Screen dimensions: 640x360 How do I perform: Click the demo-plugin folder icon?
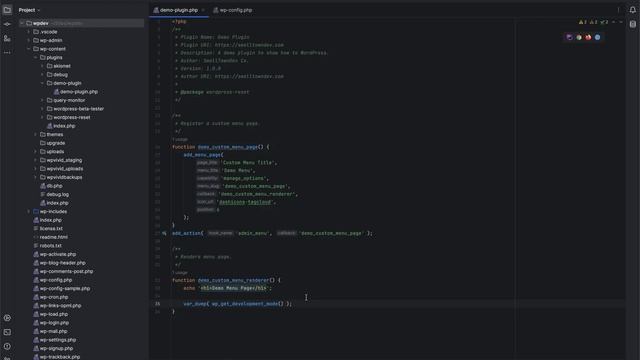49,83
